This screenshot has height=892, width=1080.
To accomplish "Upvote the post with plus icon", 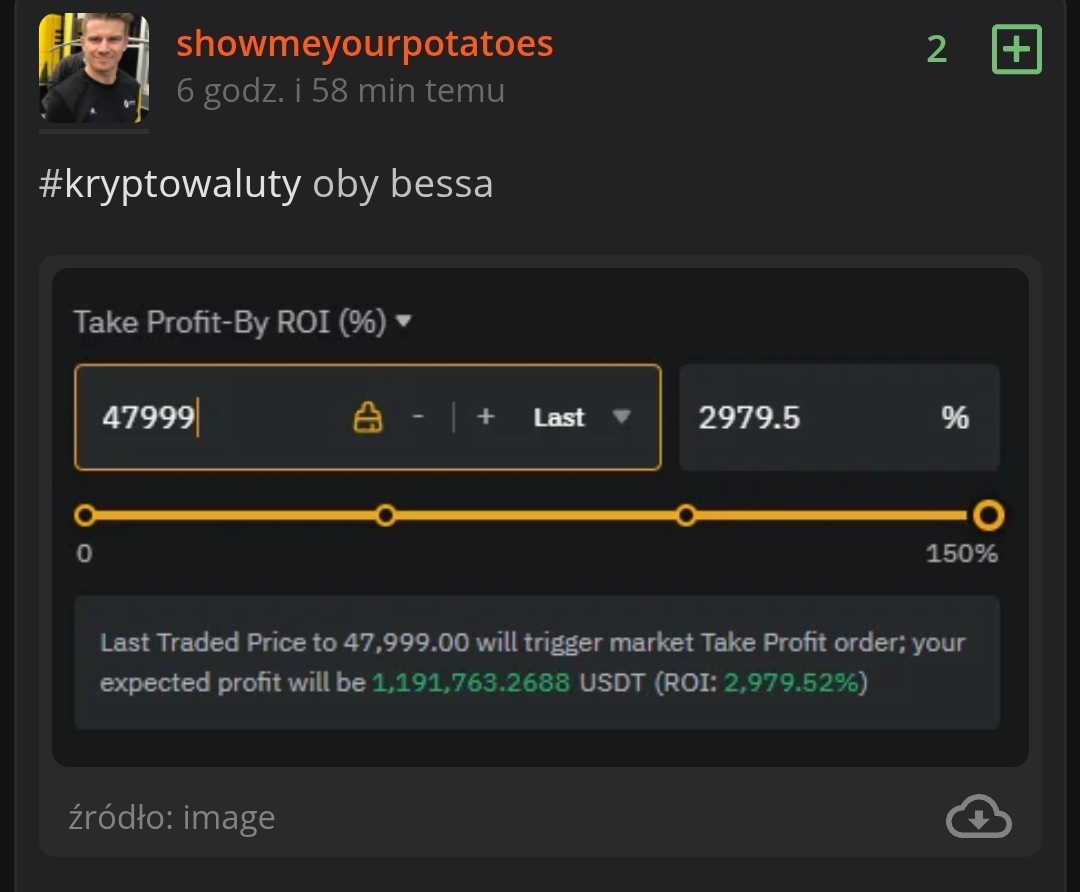I will [x=1016, y=49].
